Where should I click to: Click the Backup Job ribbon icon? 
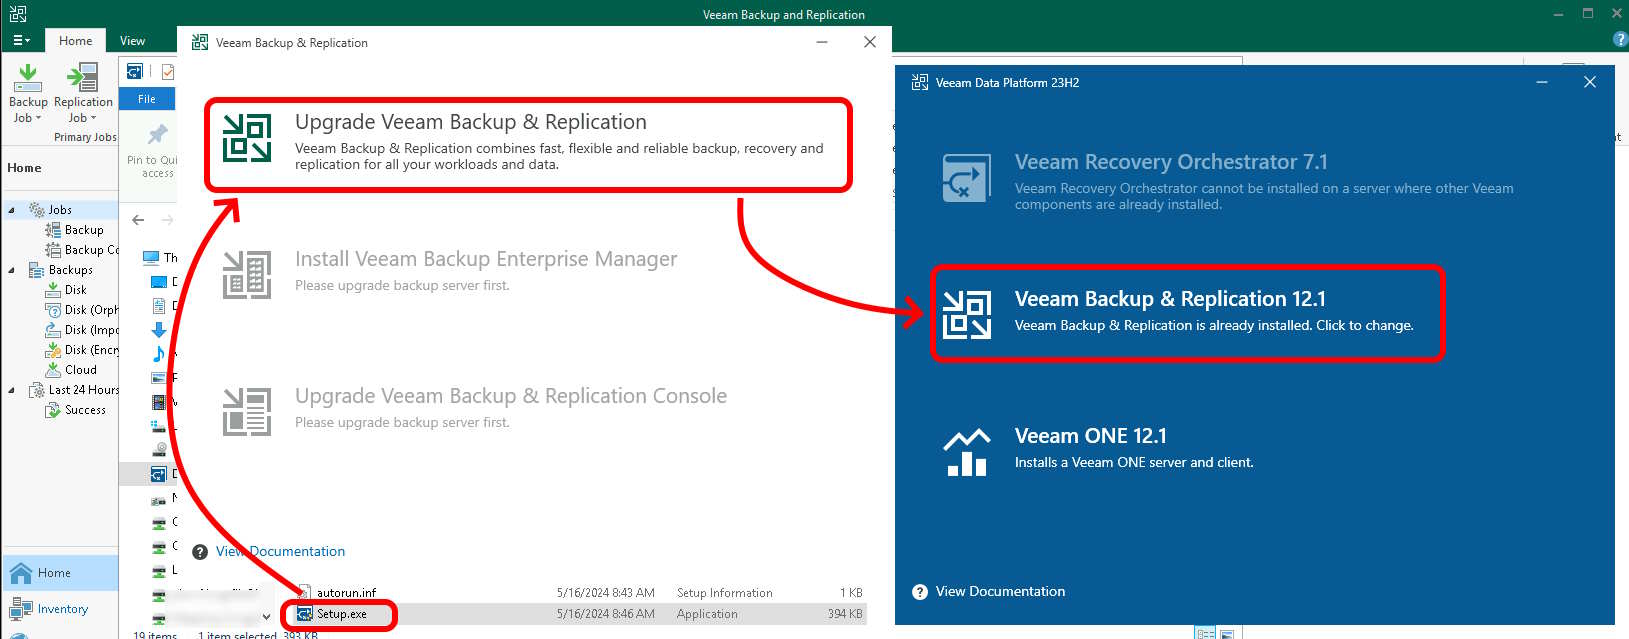pos(28,80)
